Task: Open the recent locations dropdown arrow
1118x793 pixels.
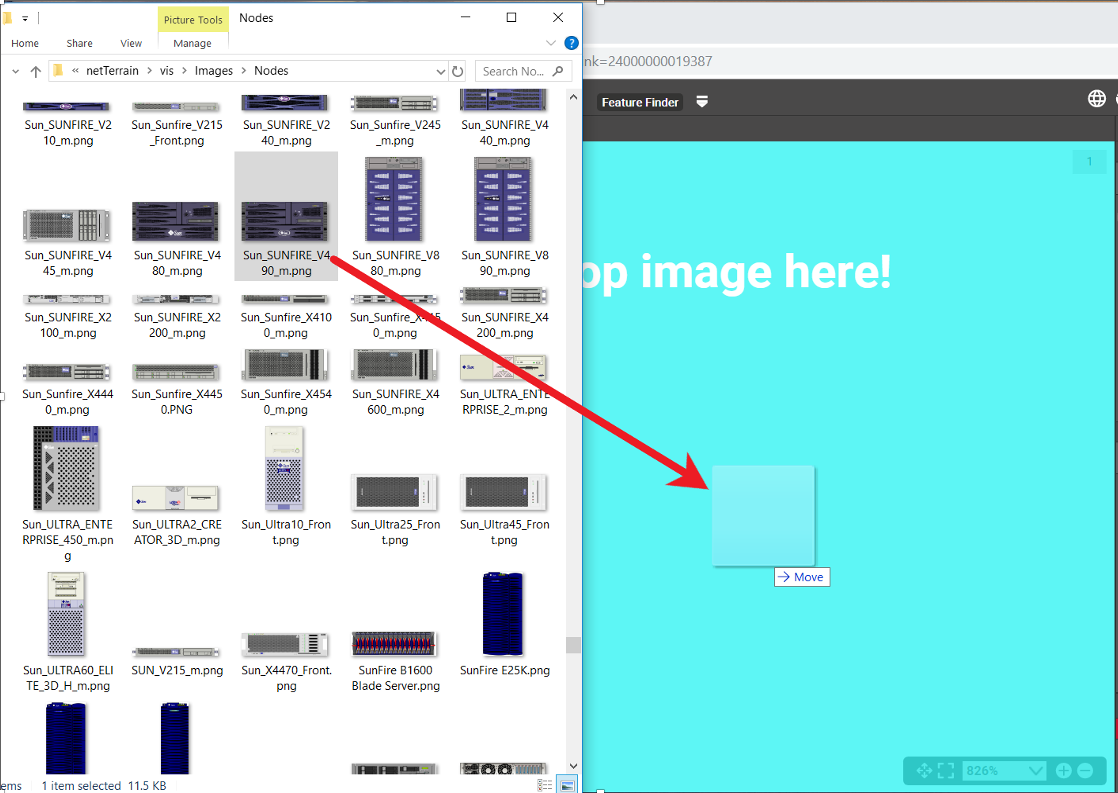Action: tap(15, 71)
